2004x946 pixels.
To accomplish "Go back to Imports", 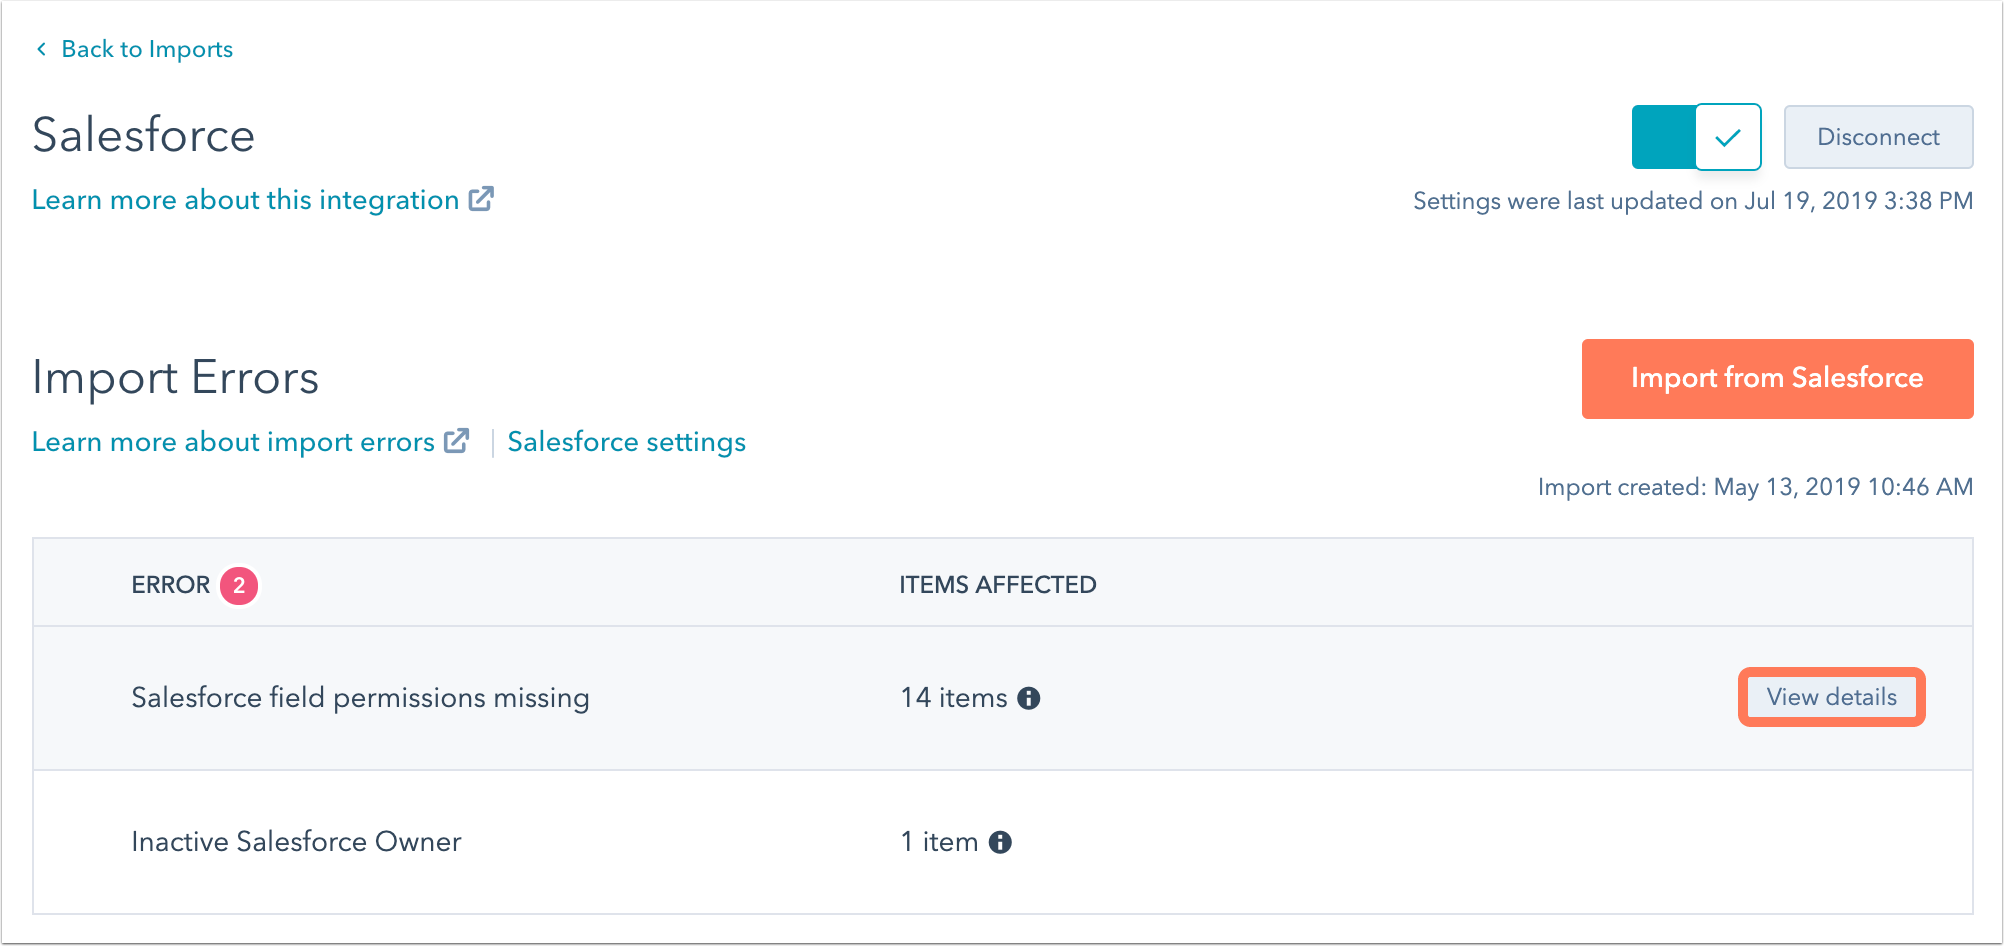I will coord(146,49).
